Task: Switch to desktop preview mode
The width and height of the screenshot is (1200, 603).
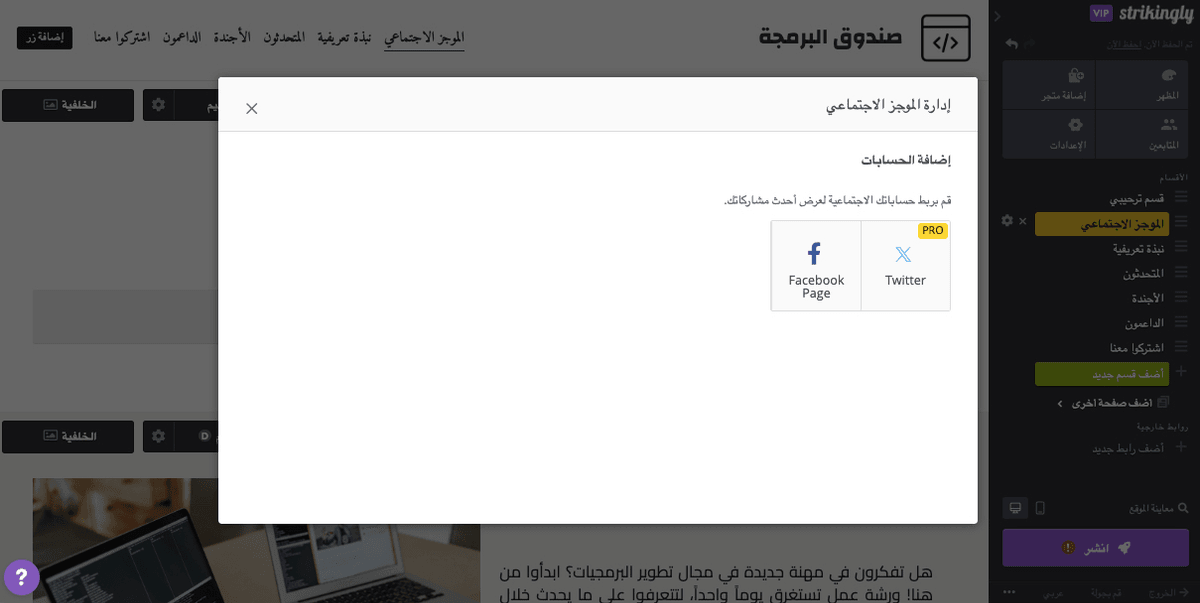Action: coord(1016,509)
